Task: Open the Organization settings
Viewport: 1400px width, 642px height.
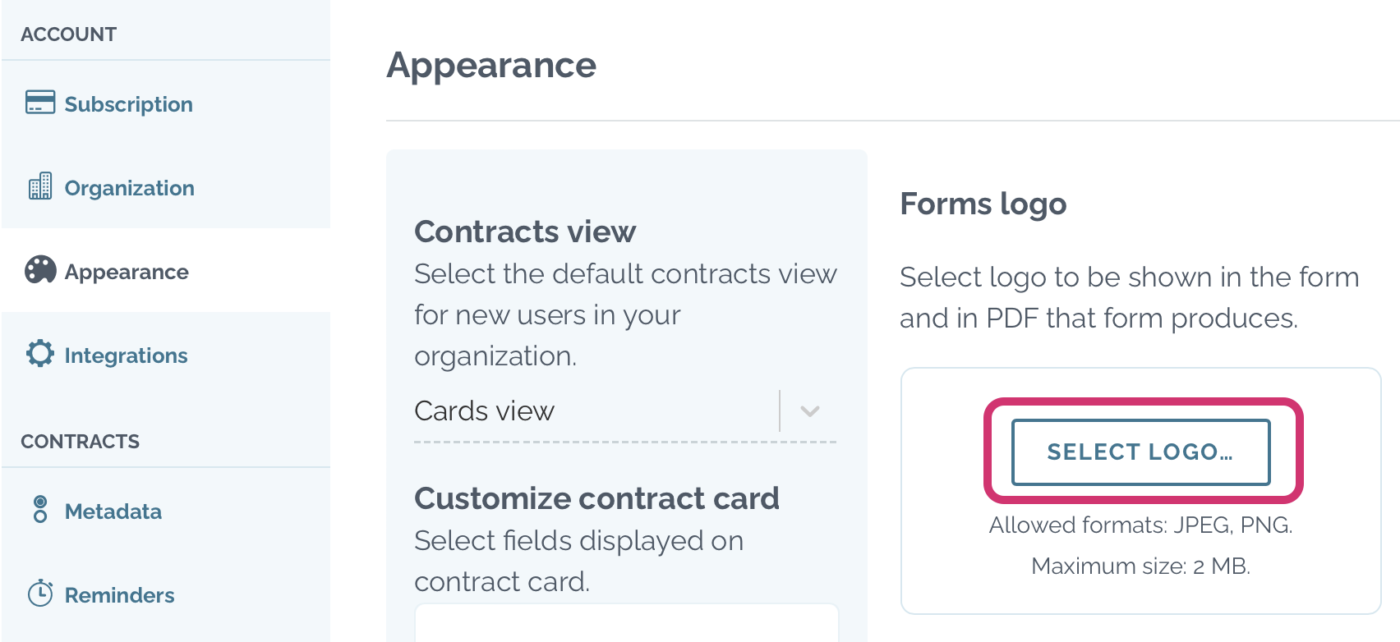Action: (x=129, y=187)
